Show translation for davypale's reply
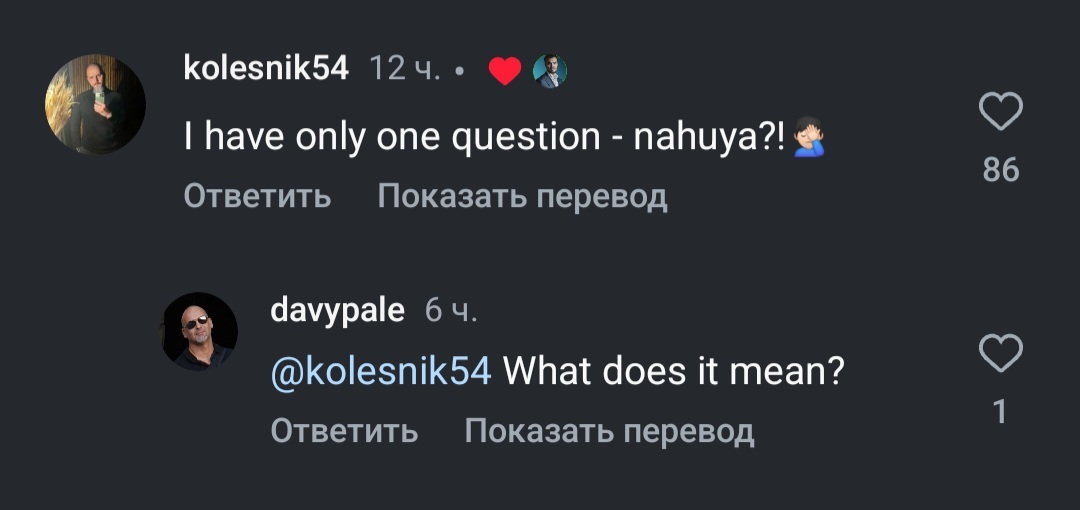This screenshot has width=1080, height=510. (609, 431)
